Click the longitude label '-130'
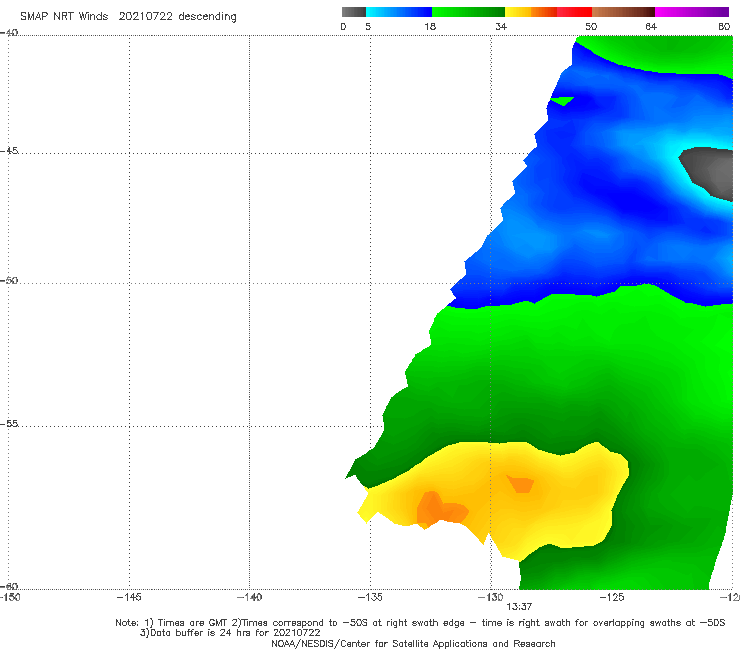Image resolution: width=740 pixels, height=650 pixels. (491, 597)
